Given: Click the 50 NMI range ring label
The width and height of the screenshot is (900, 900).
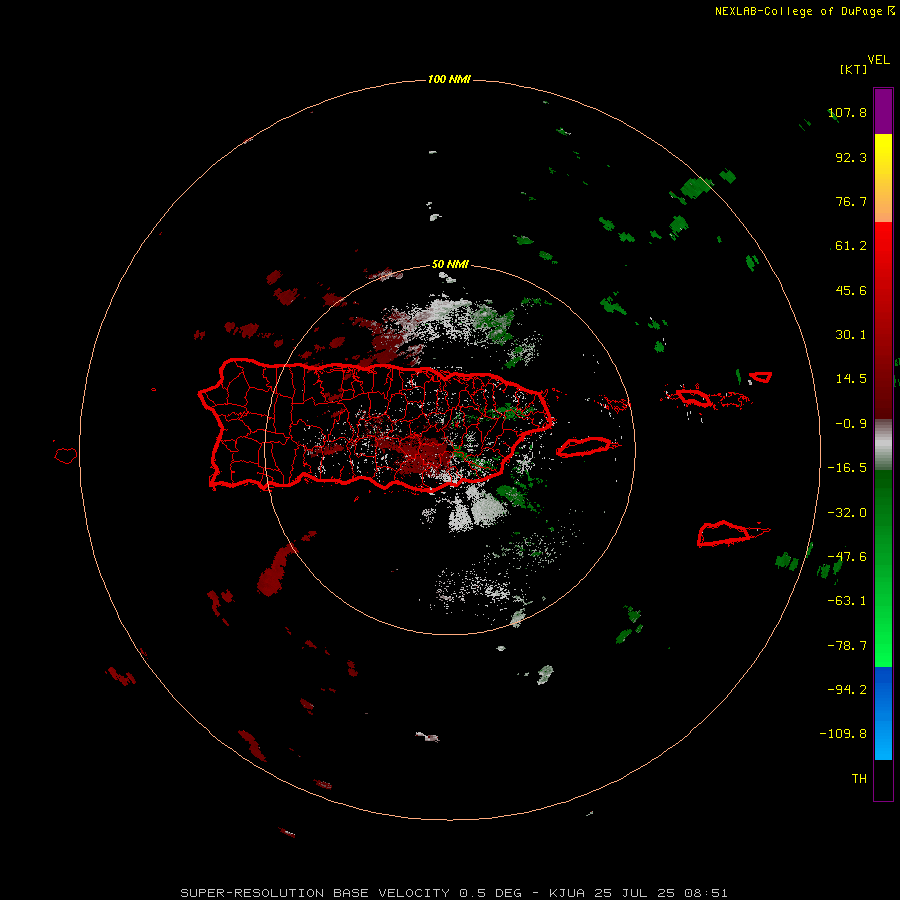Looking at the screenshot, I should coord(450,264).
